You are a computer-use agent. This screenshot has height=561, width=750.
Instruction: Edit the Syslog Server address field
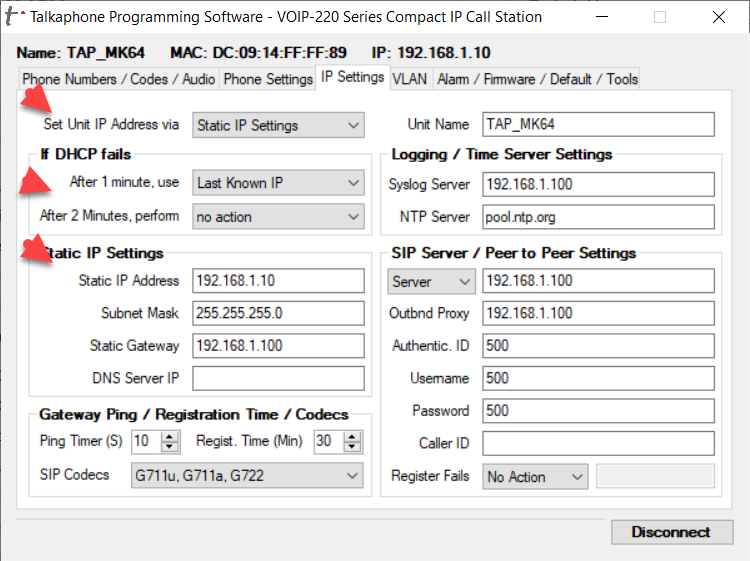click(x=598, y=184)
